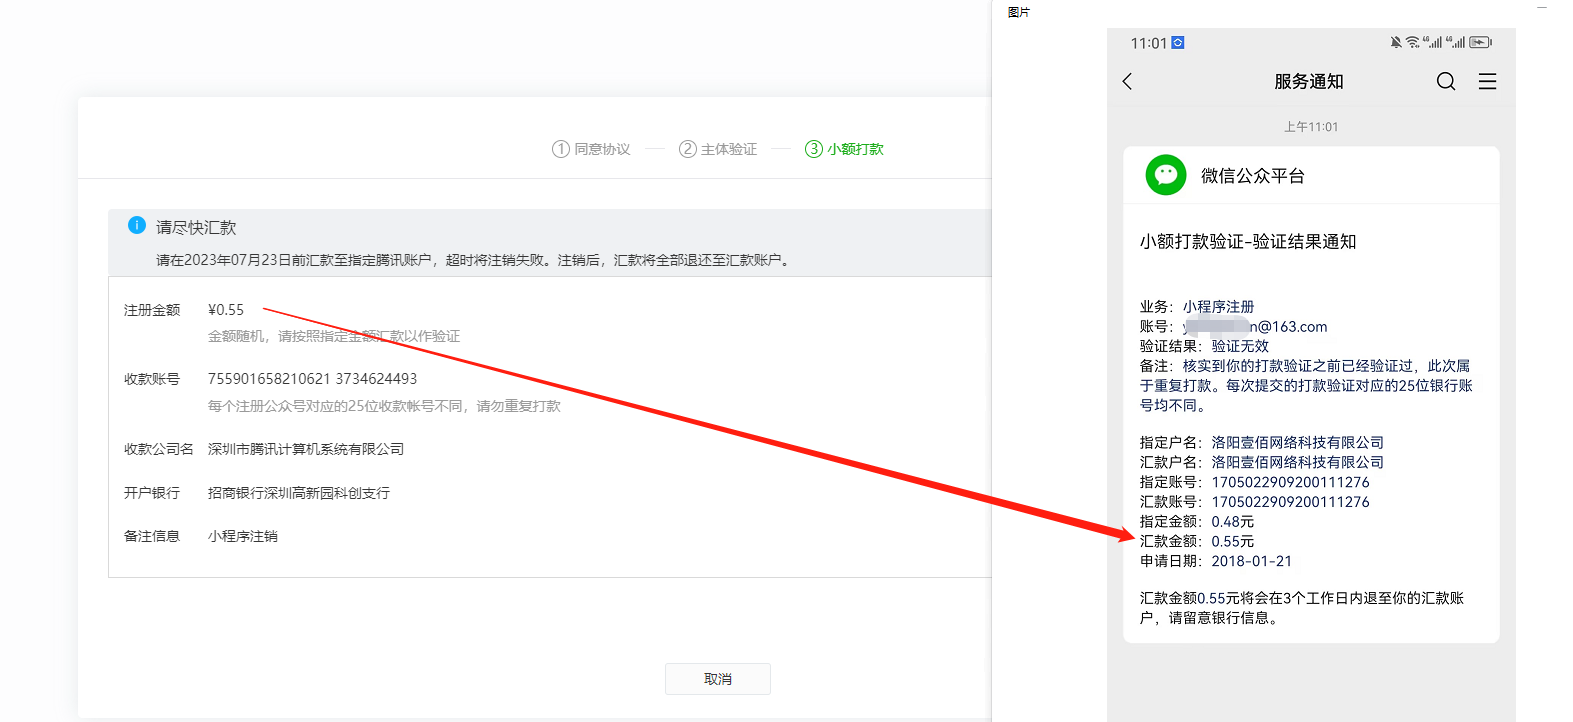
Task: Tap the Wi-Fi icon in phone status bar
Action: point(1412,42)
